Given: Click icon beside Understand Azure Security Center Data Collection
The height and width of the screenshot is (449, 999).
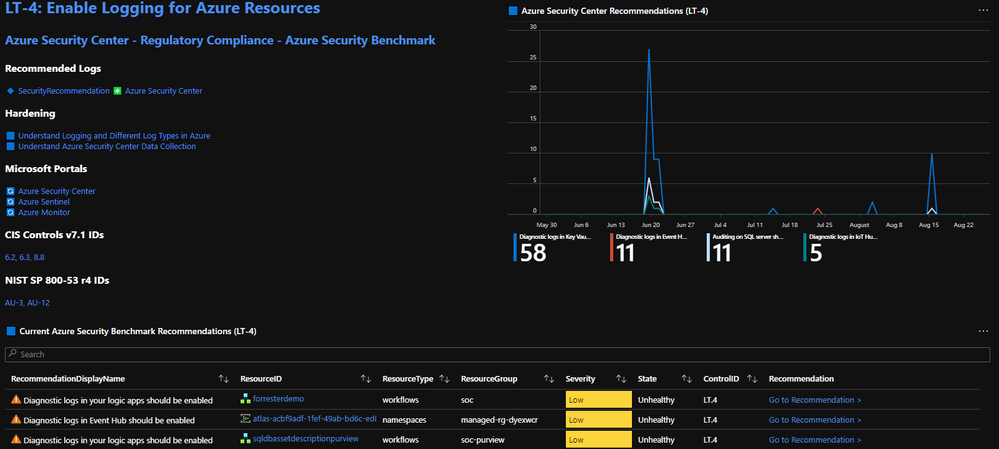Looking at the screenshot, I should coord(10,146).
